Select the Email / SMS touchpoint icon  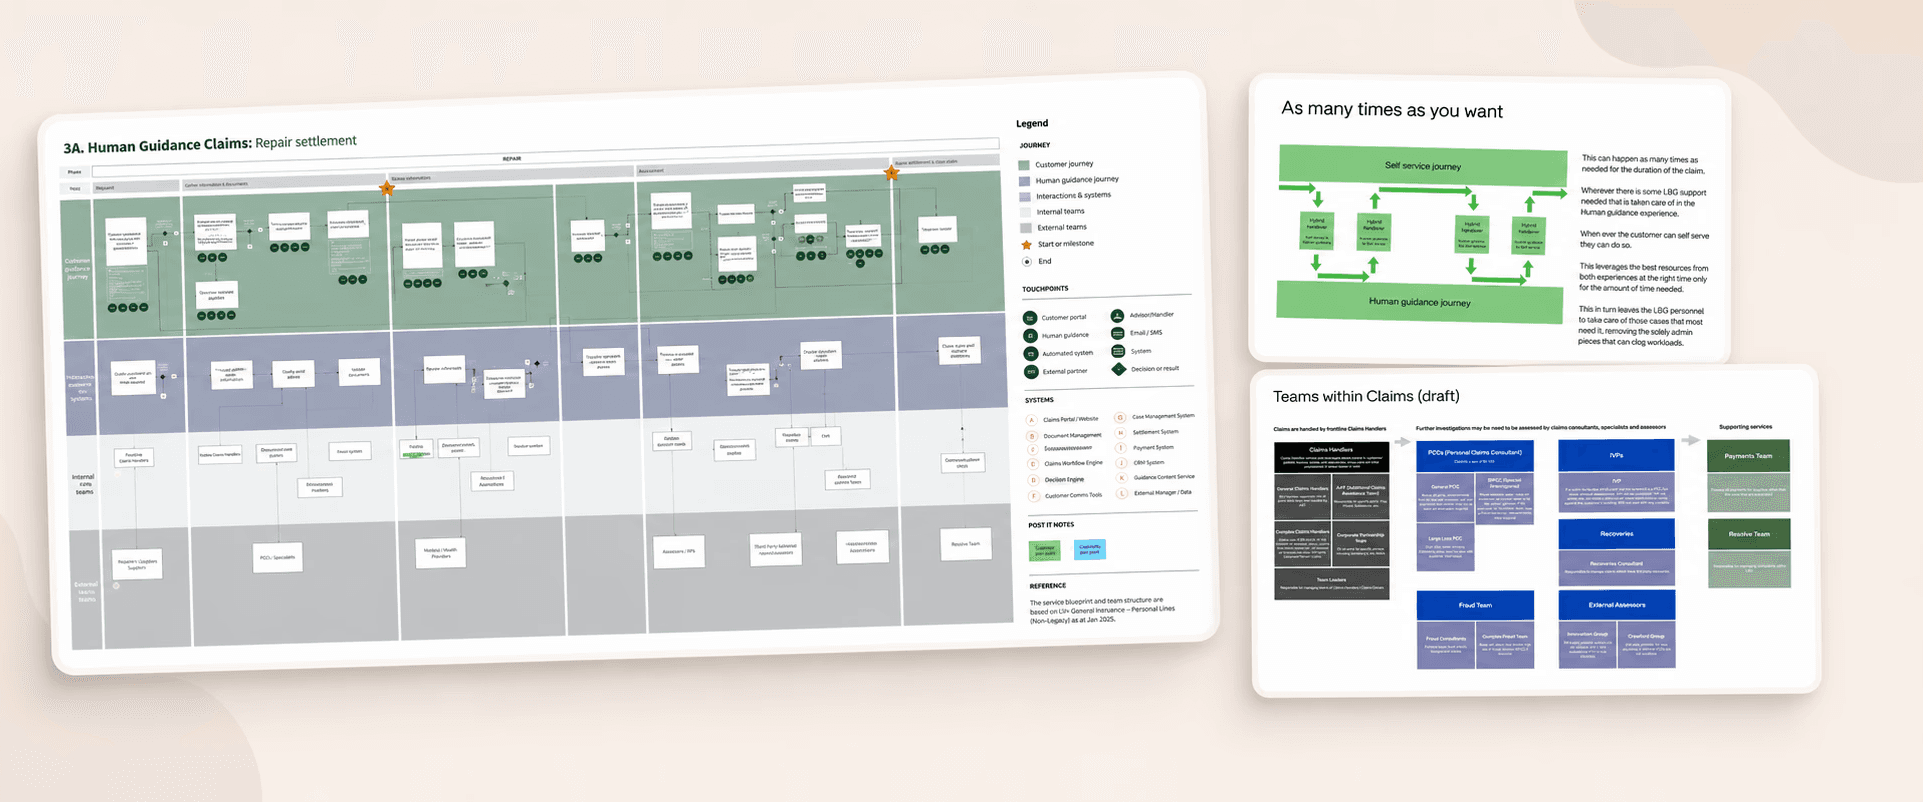tap(1118, 333)
